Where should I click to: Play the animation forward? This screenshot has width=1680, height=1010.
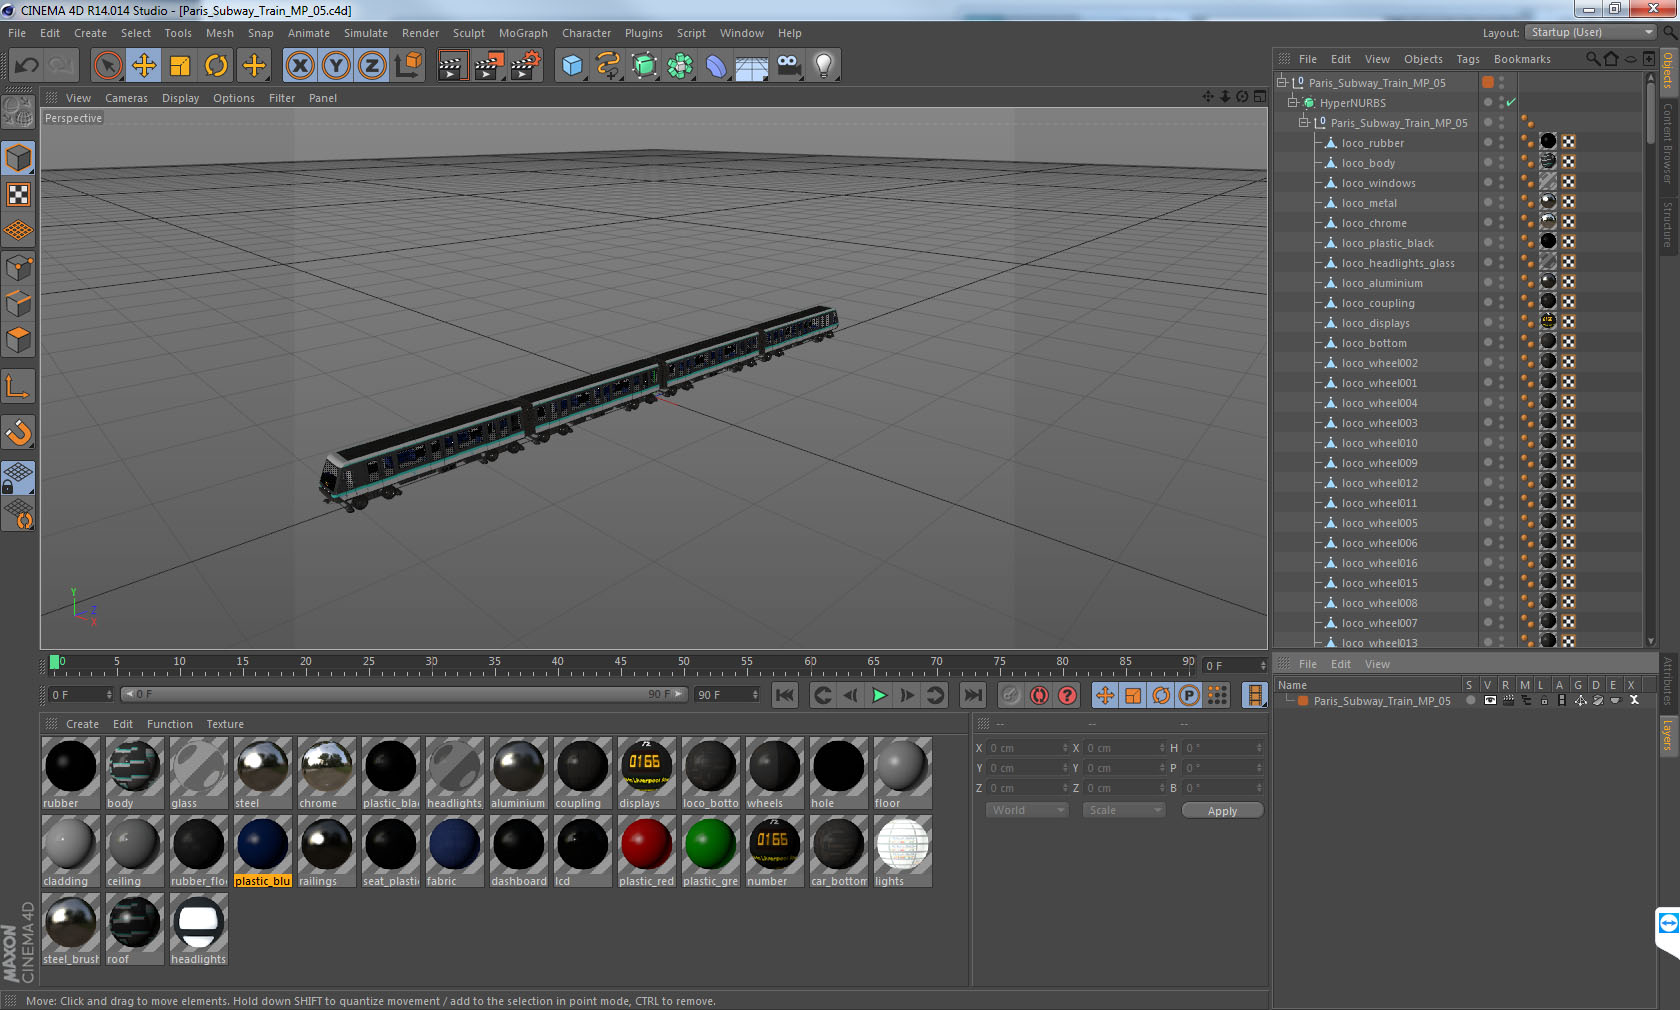click(x=879, y=695)
